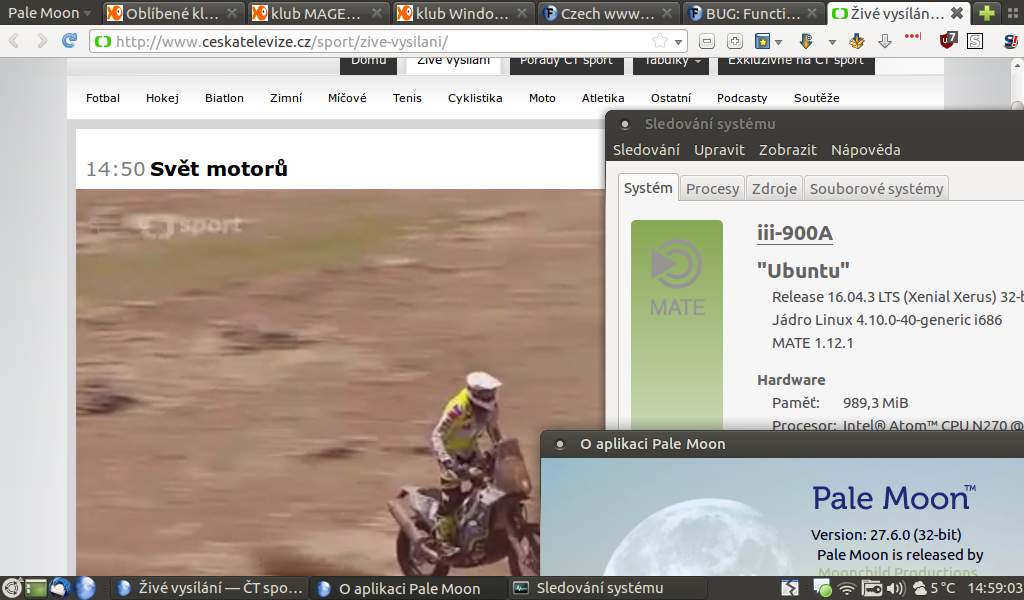Click the downloads arrow toolbar icon
The height and width of the screenshot is (600, 1024).
[885, 41]
